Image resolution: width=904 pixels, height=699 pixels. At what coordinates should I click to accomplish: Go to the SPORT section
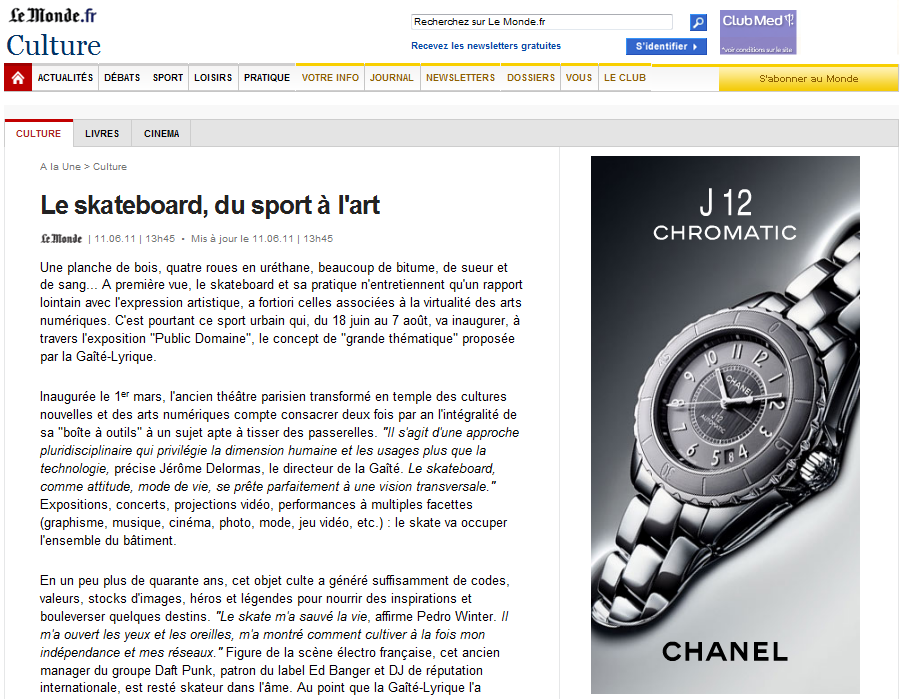click(x=168, y=78)
